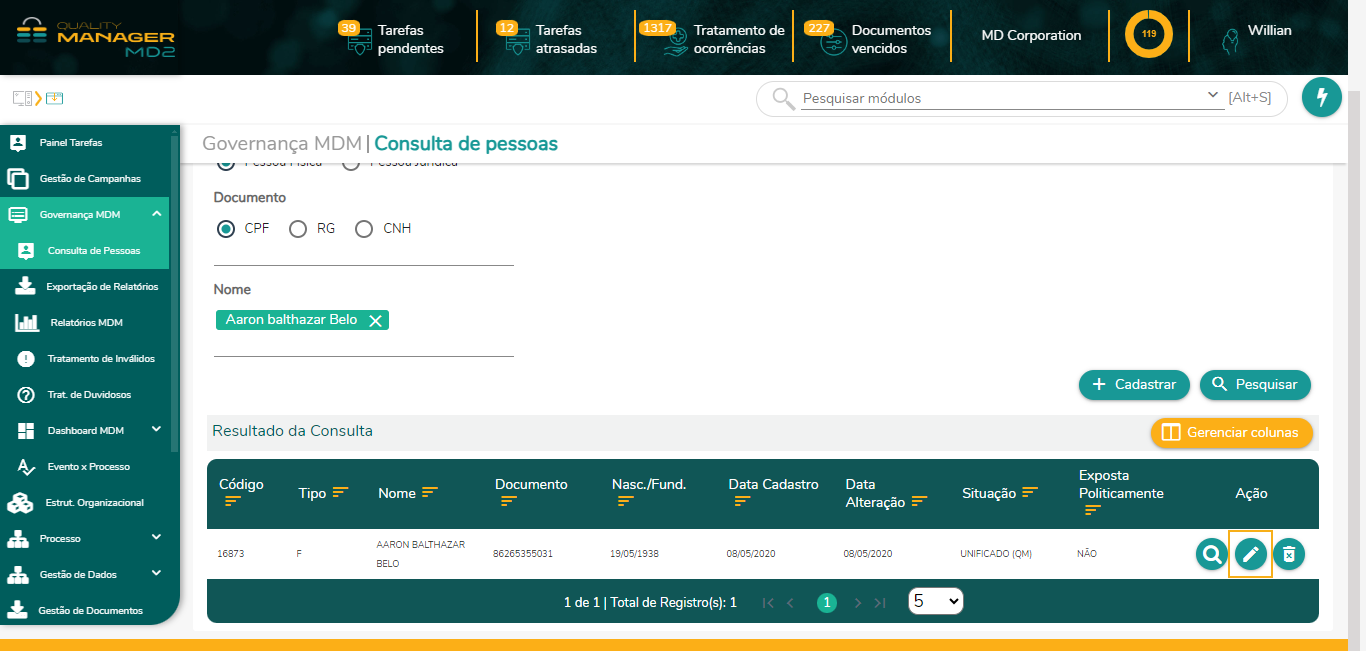This screenshot has width=1366, height=651.
Task: Select the CPF document type
Action: pyautogui.click(x=225, y=228)
